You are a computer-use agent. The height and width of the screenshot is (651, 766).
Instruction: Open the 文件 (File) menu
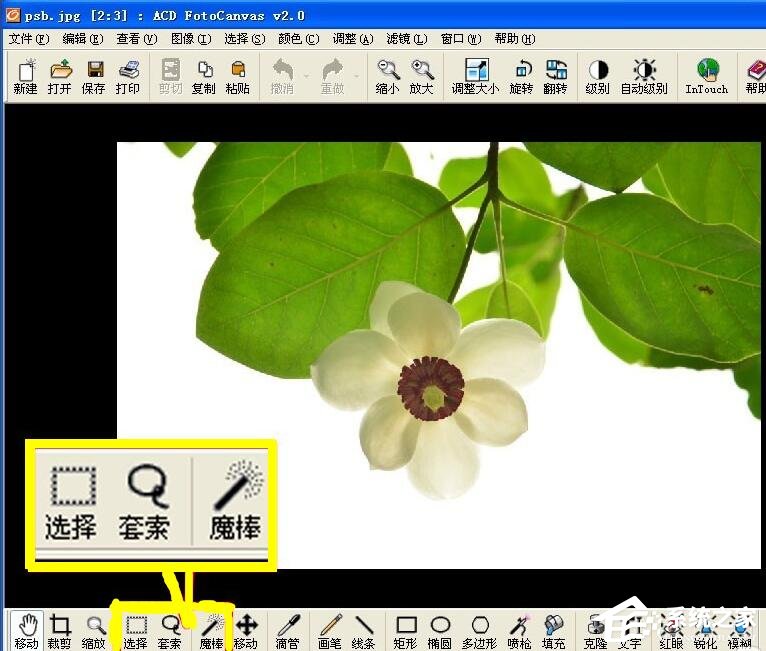coord(28,39)
